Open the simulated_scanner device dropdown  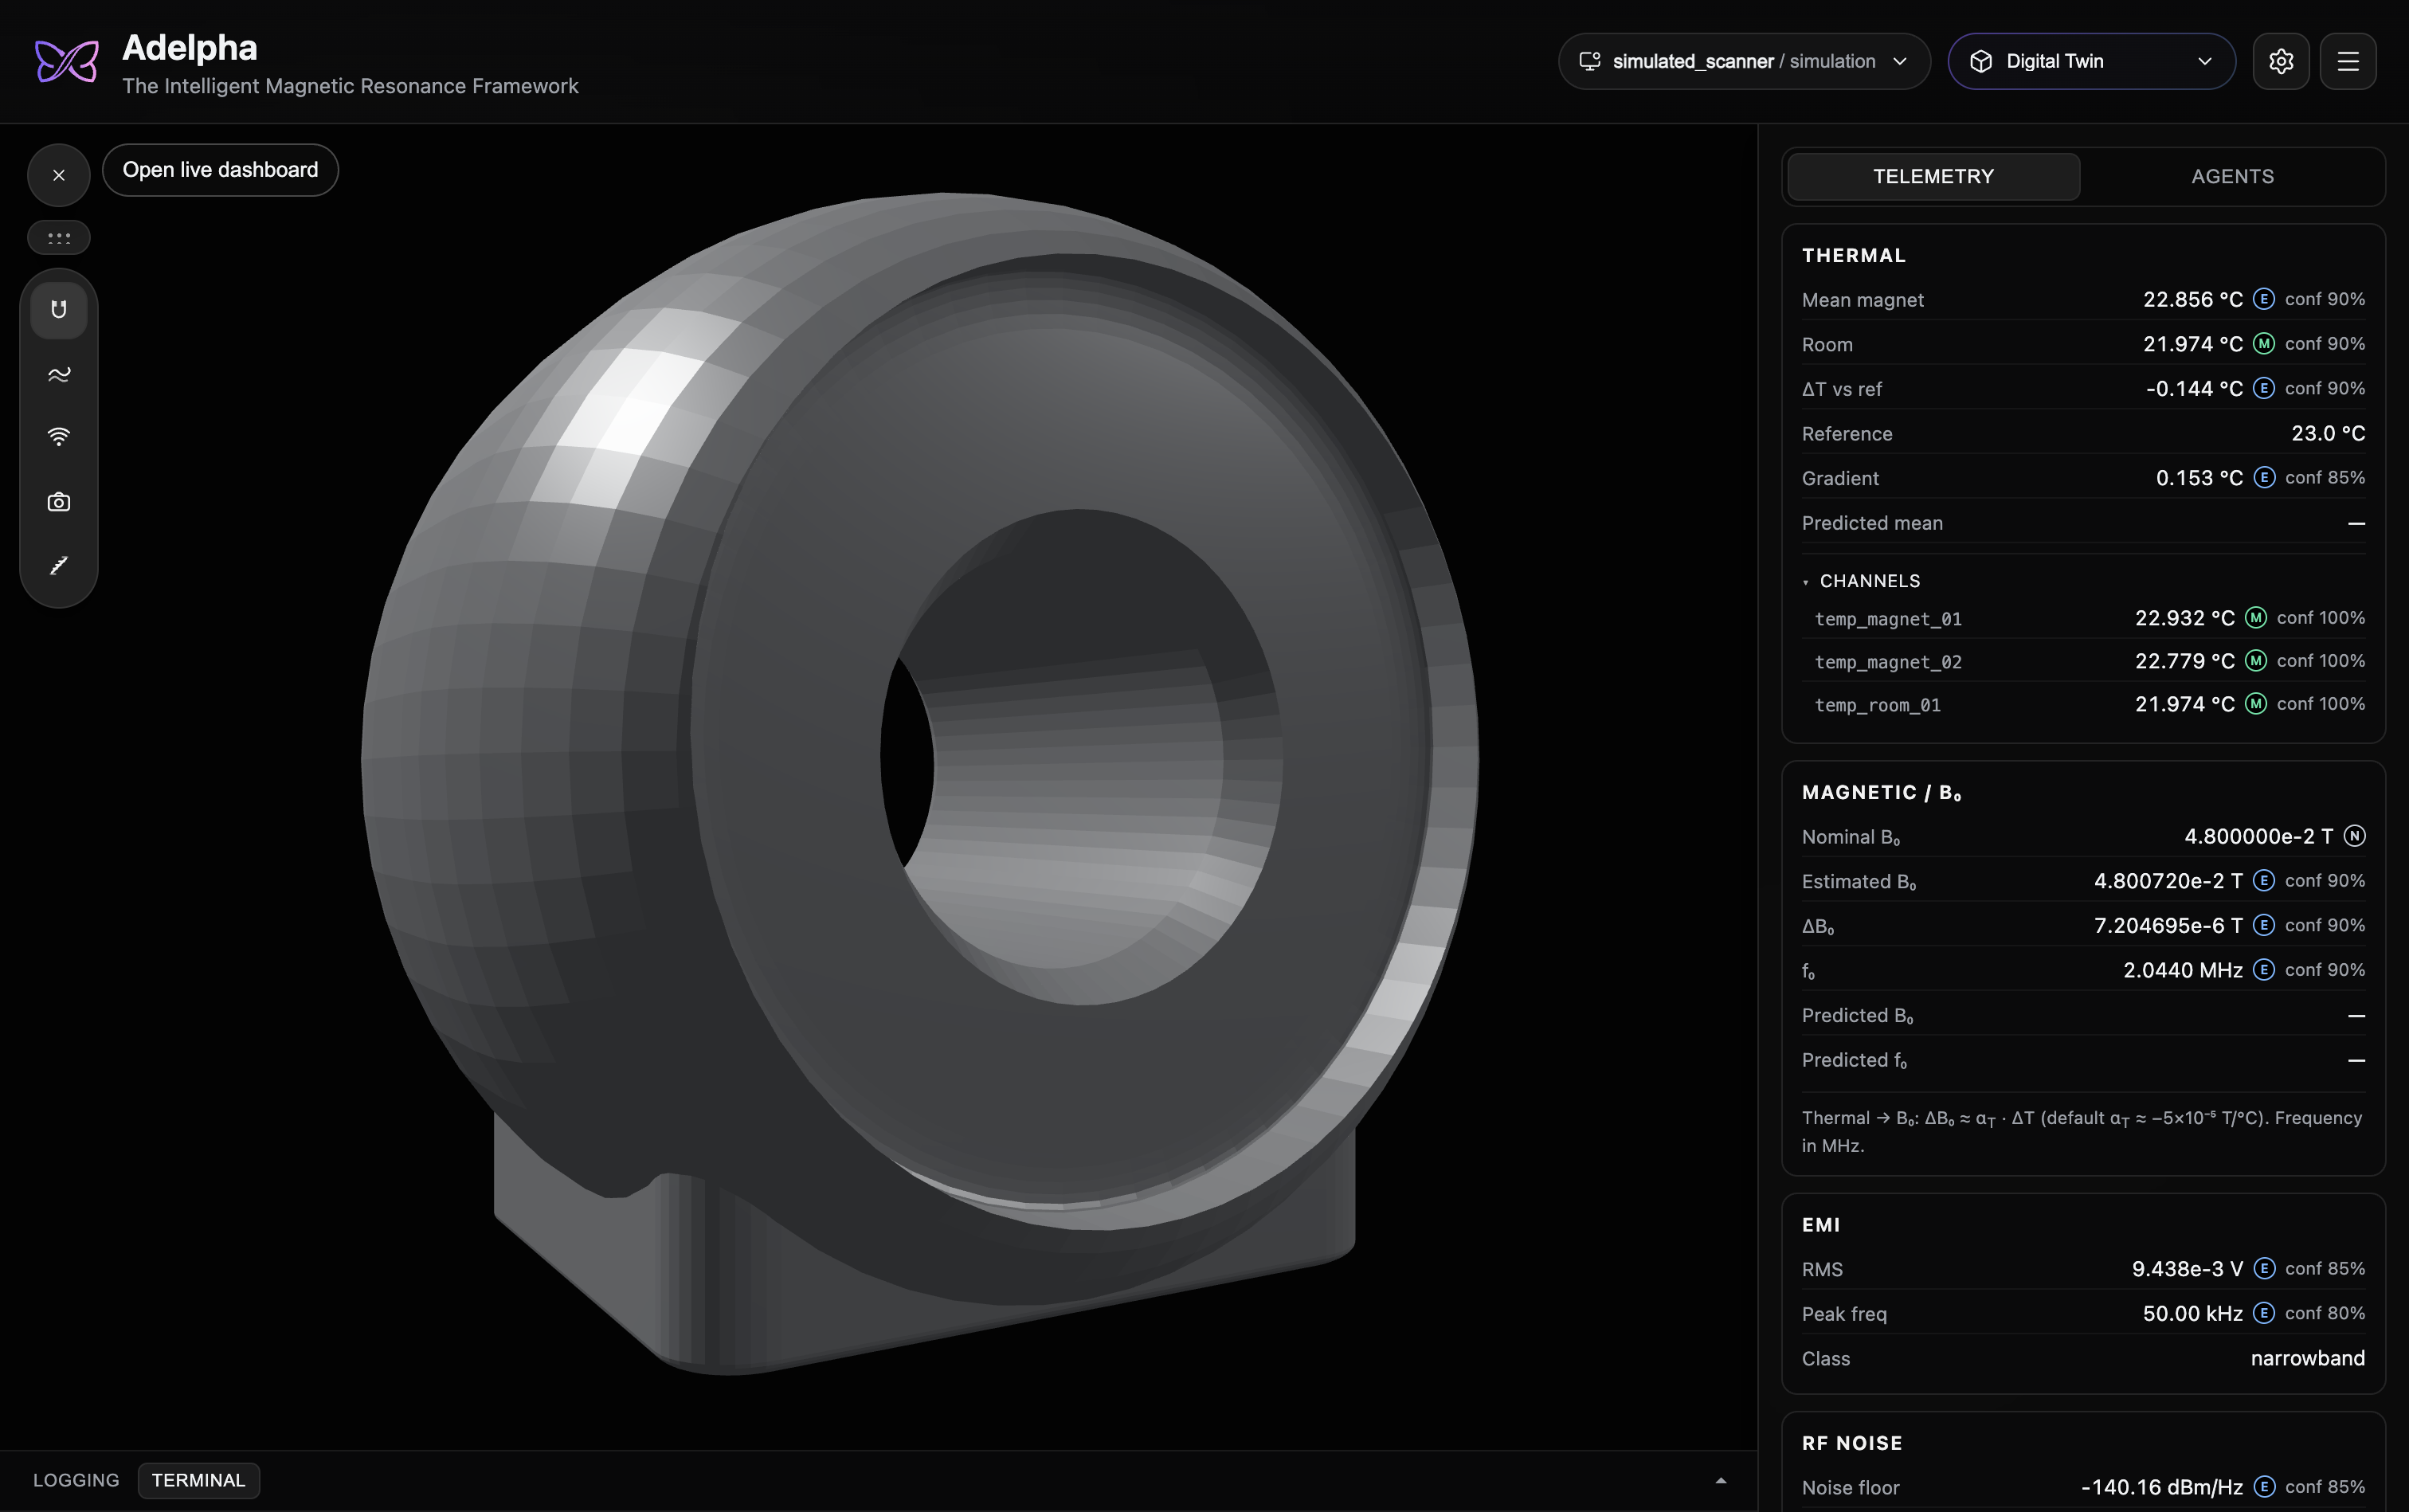point(1744,61)
